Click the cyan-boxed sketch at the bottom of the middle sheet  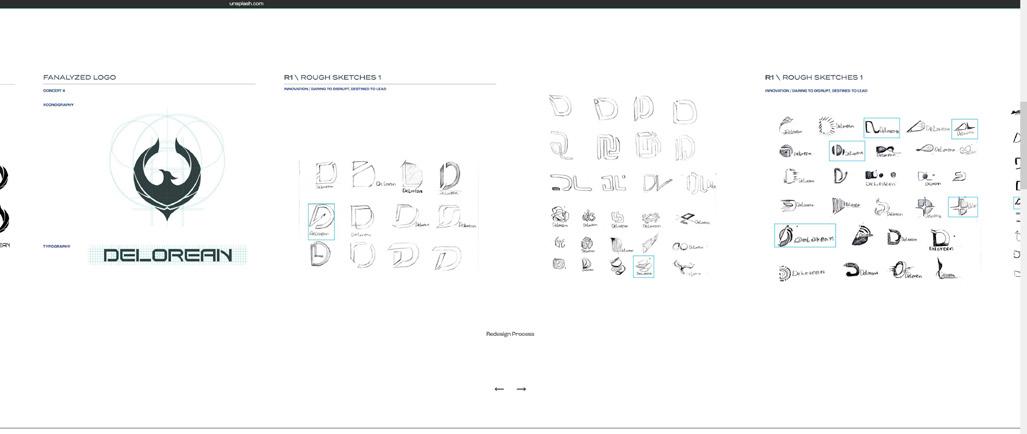click(643, 266)
